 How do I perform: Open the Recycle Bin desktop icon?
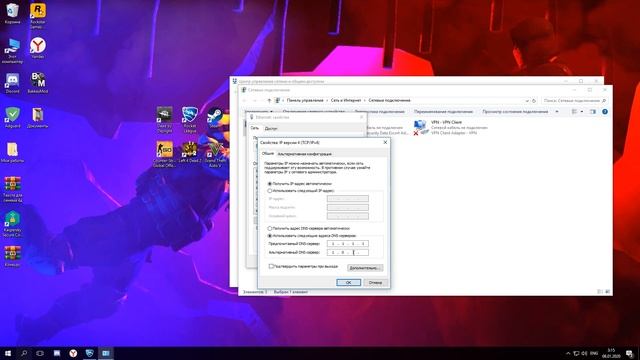tap(12, 11)
